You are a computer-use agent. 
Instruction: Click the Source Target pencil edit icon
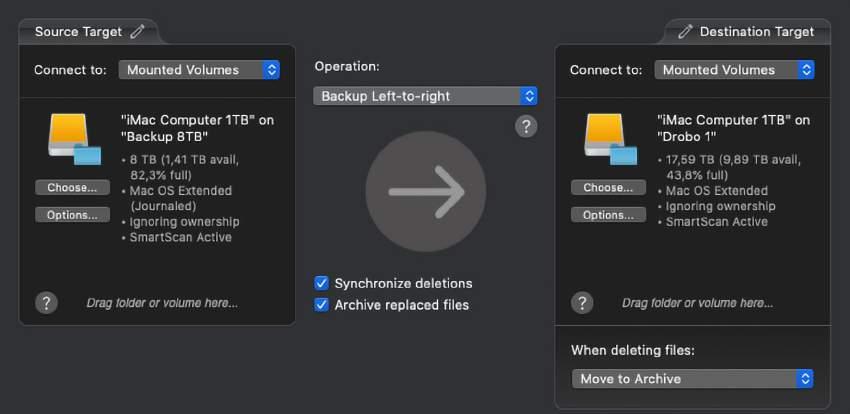(138, 31)
